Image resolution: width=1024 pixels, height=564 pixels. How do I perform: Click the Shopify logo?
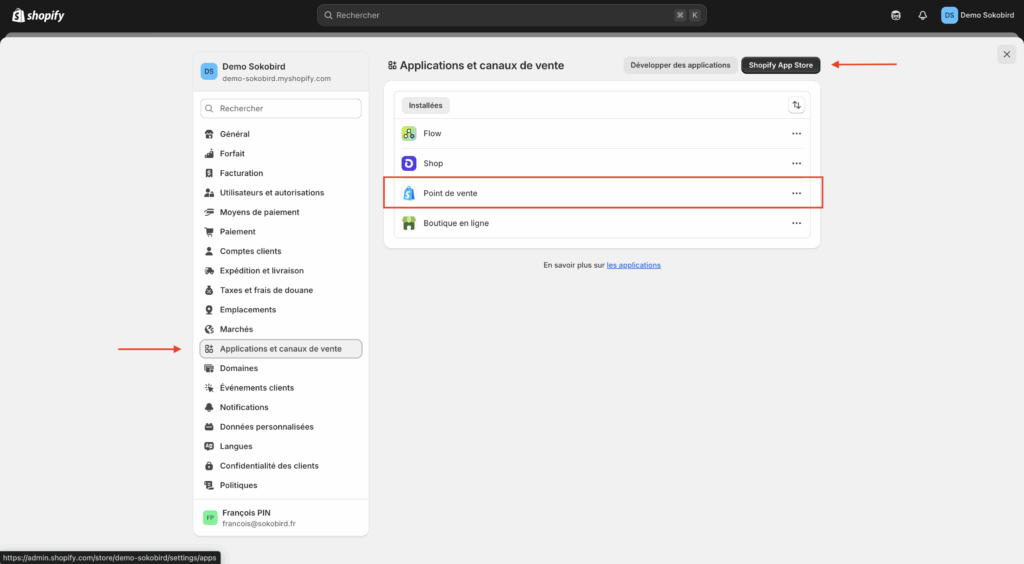point(38,15)
